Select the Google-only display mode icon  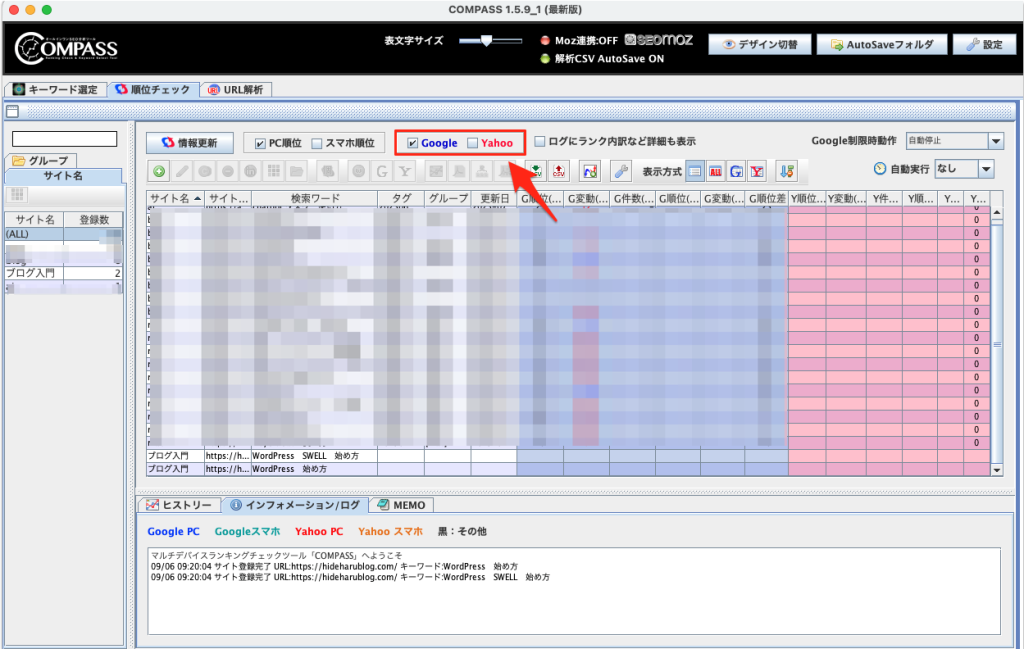pos(736,171)
